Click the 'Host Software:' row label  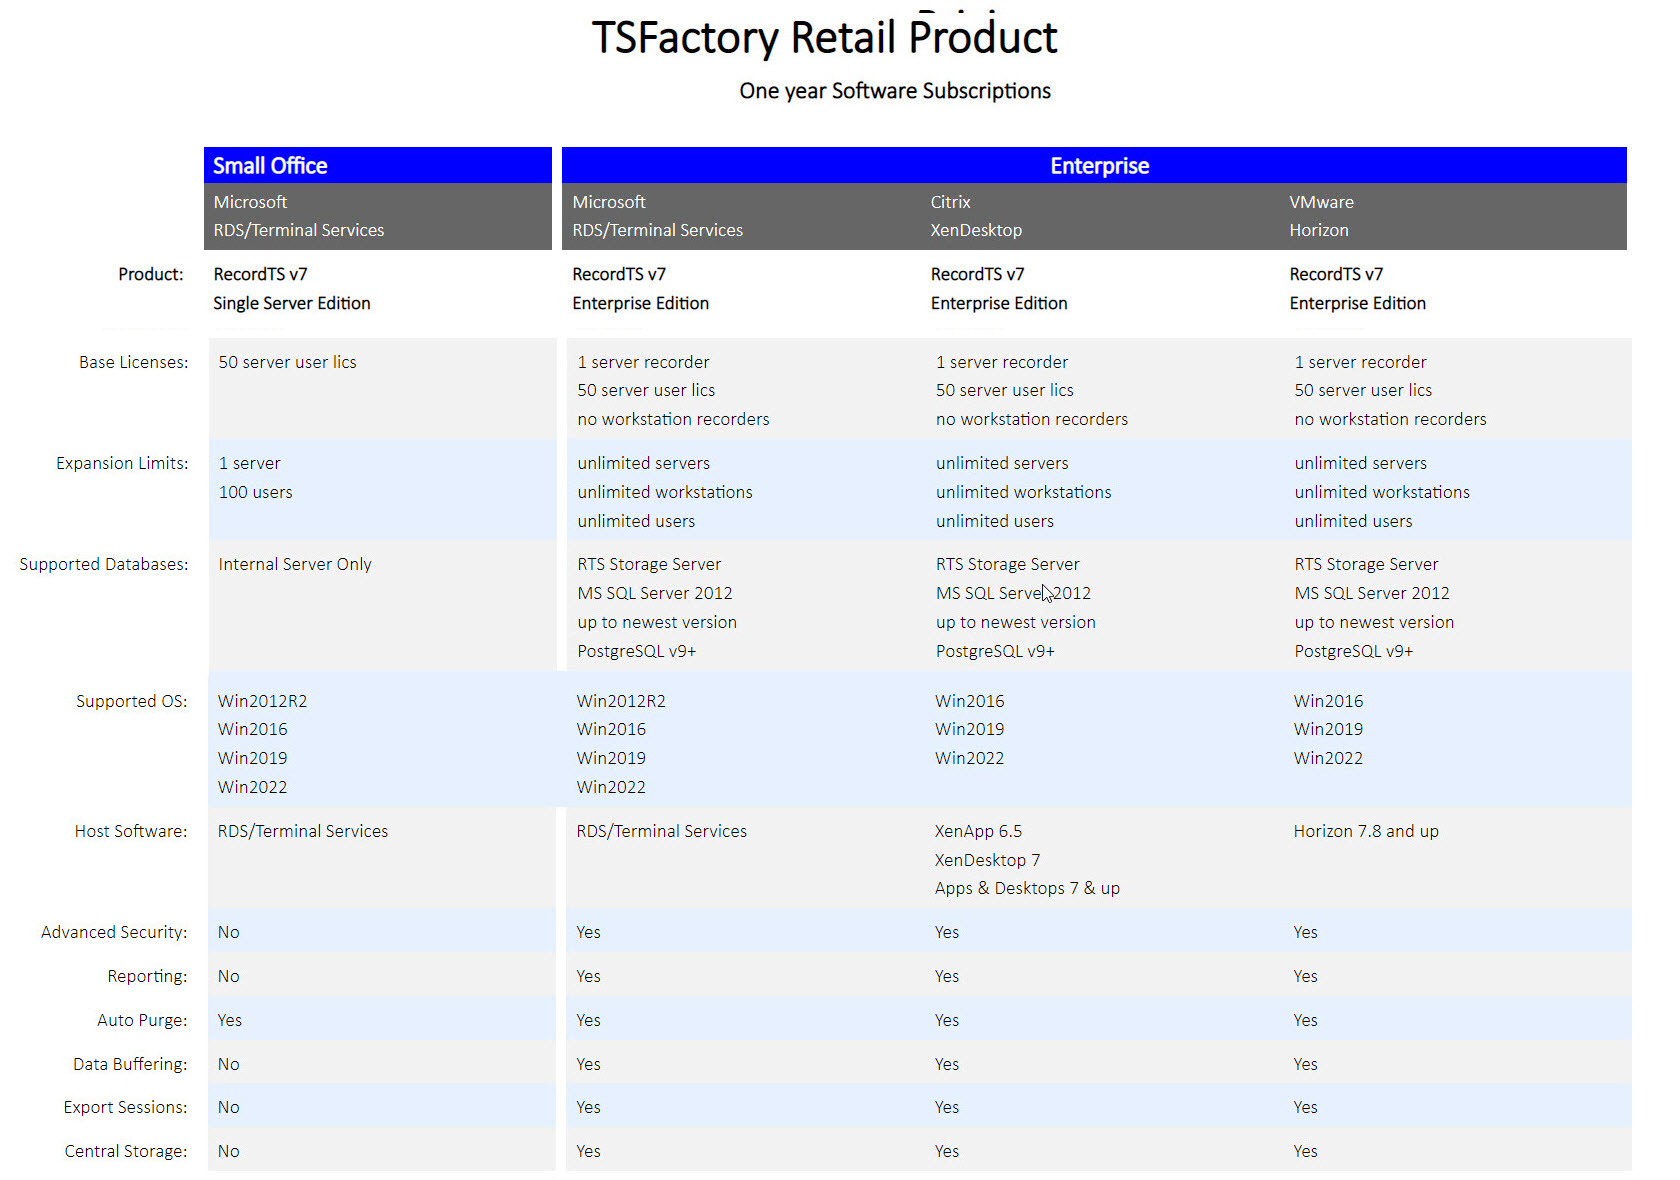point(131,831)
